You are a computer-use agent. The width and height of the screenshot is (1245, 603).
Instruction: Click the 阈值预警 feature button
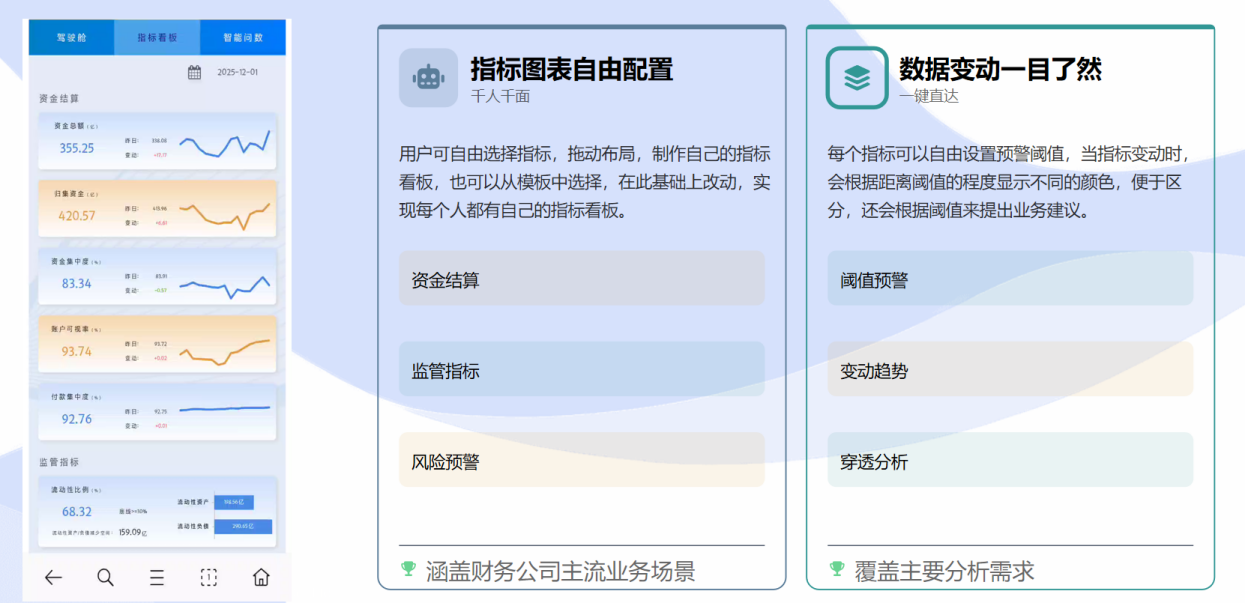pos(1010,279)
